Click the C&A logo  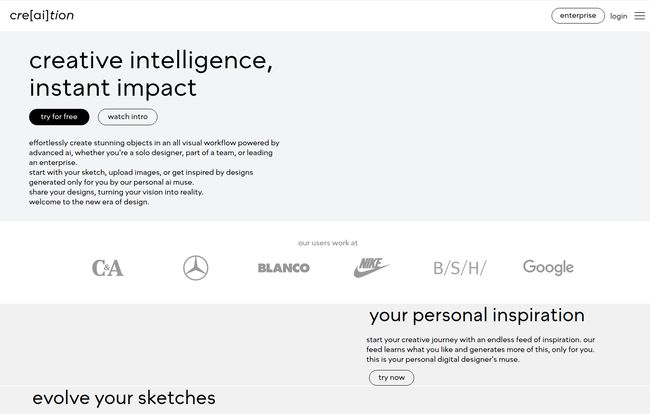point(107,268)
